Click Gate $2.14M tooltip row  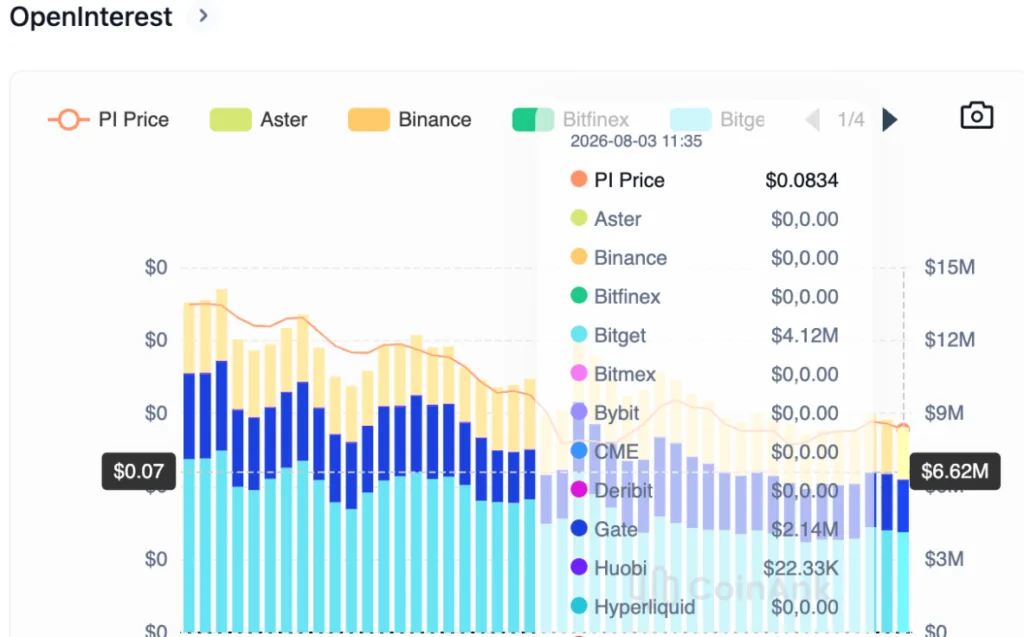(x=704, y=529)
